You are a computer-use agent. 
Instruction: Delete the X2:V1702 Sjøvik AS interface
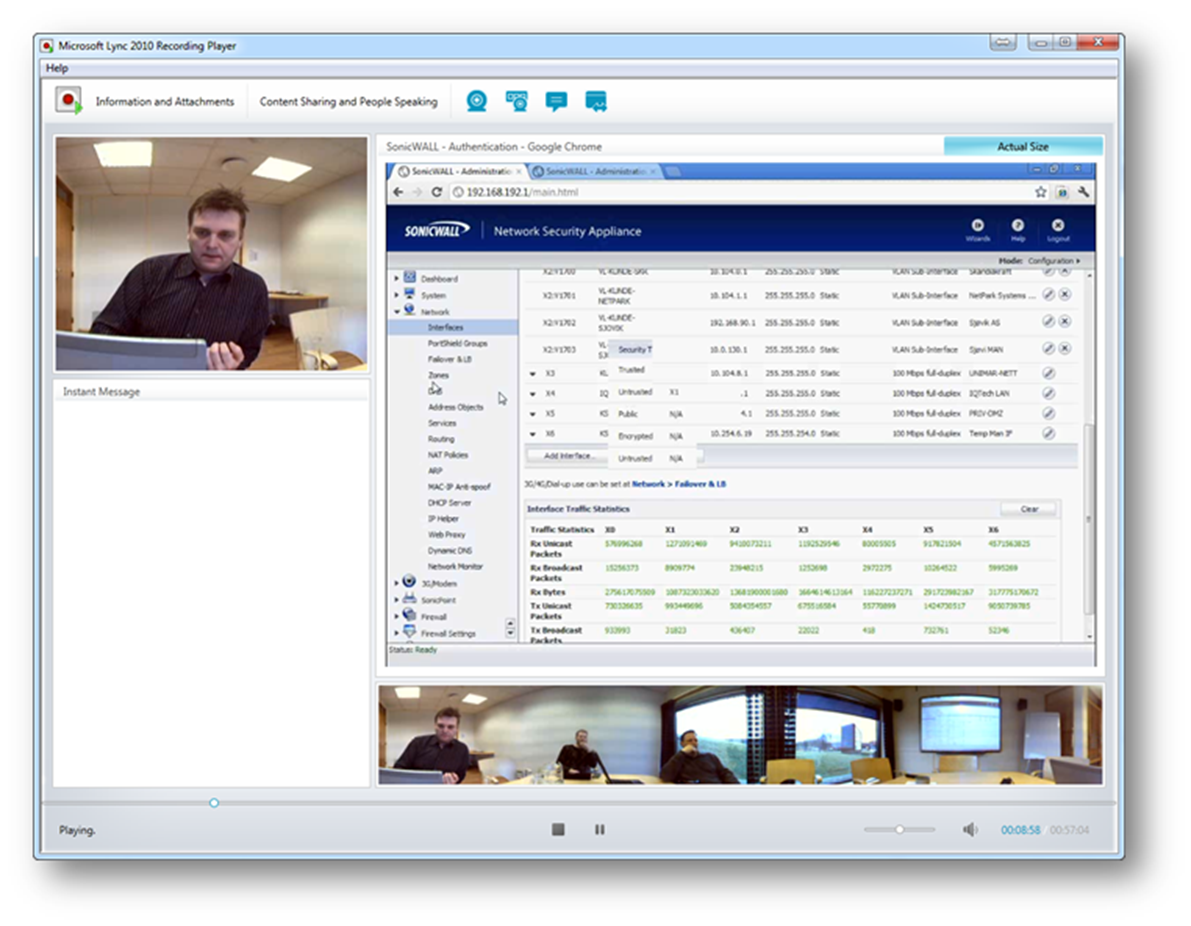click(1065, 321)
